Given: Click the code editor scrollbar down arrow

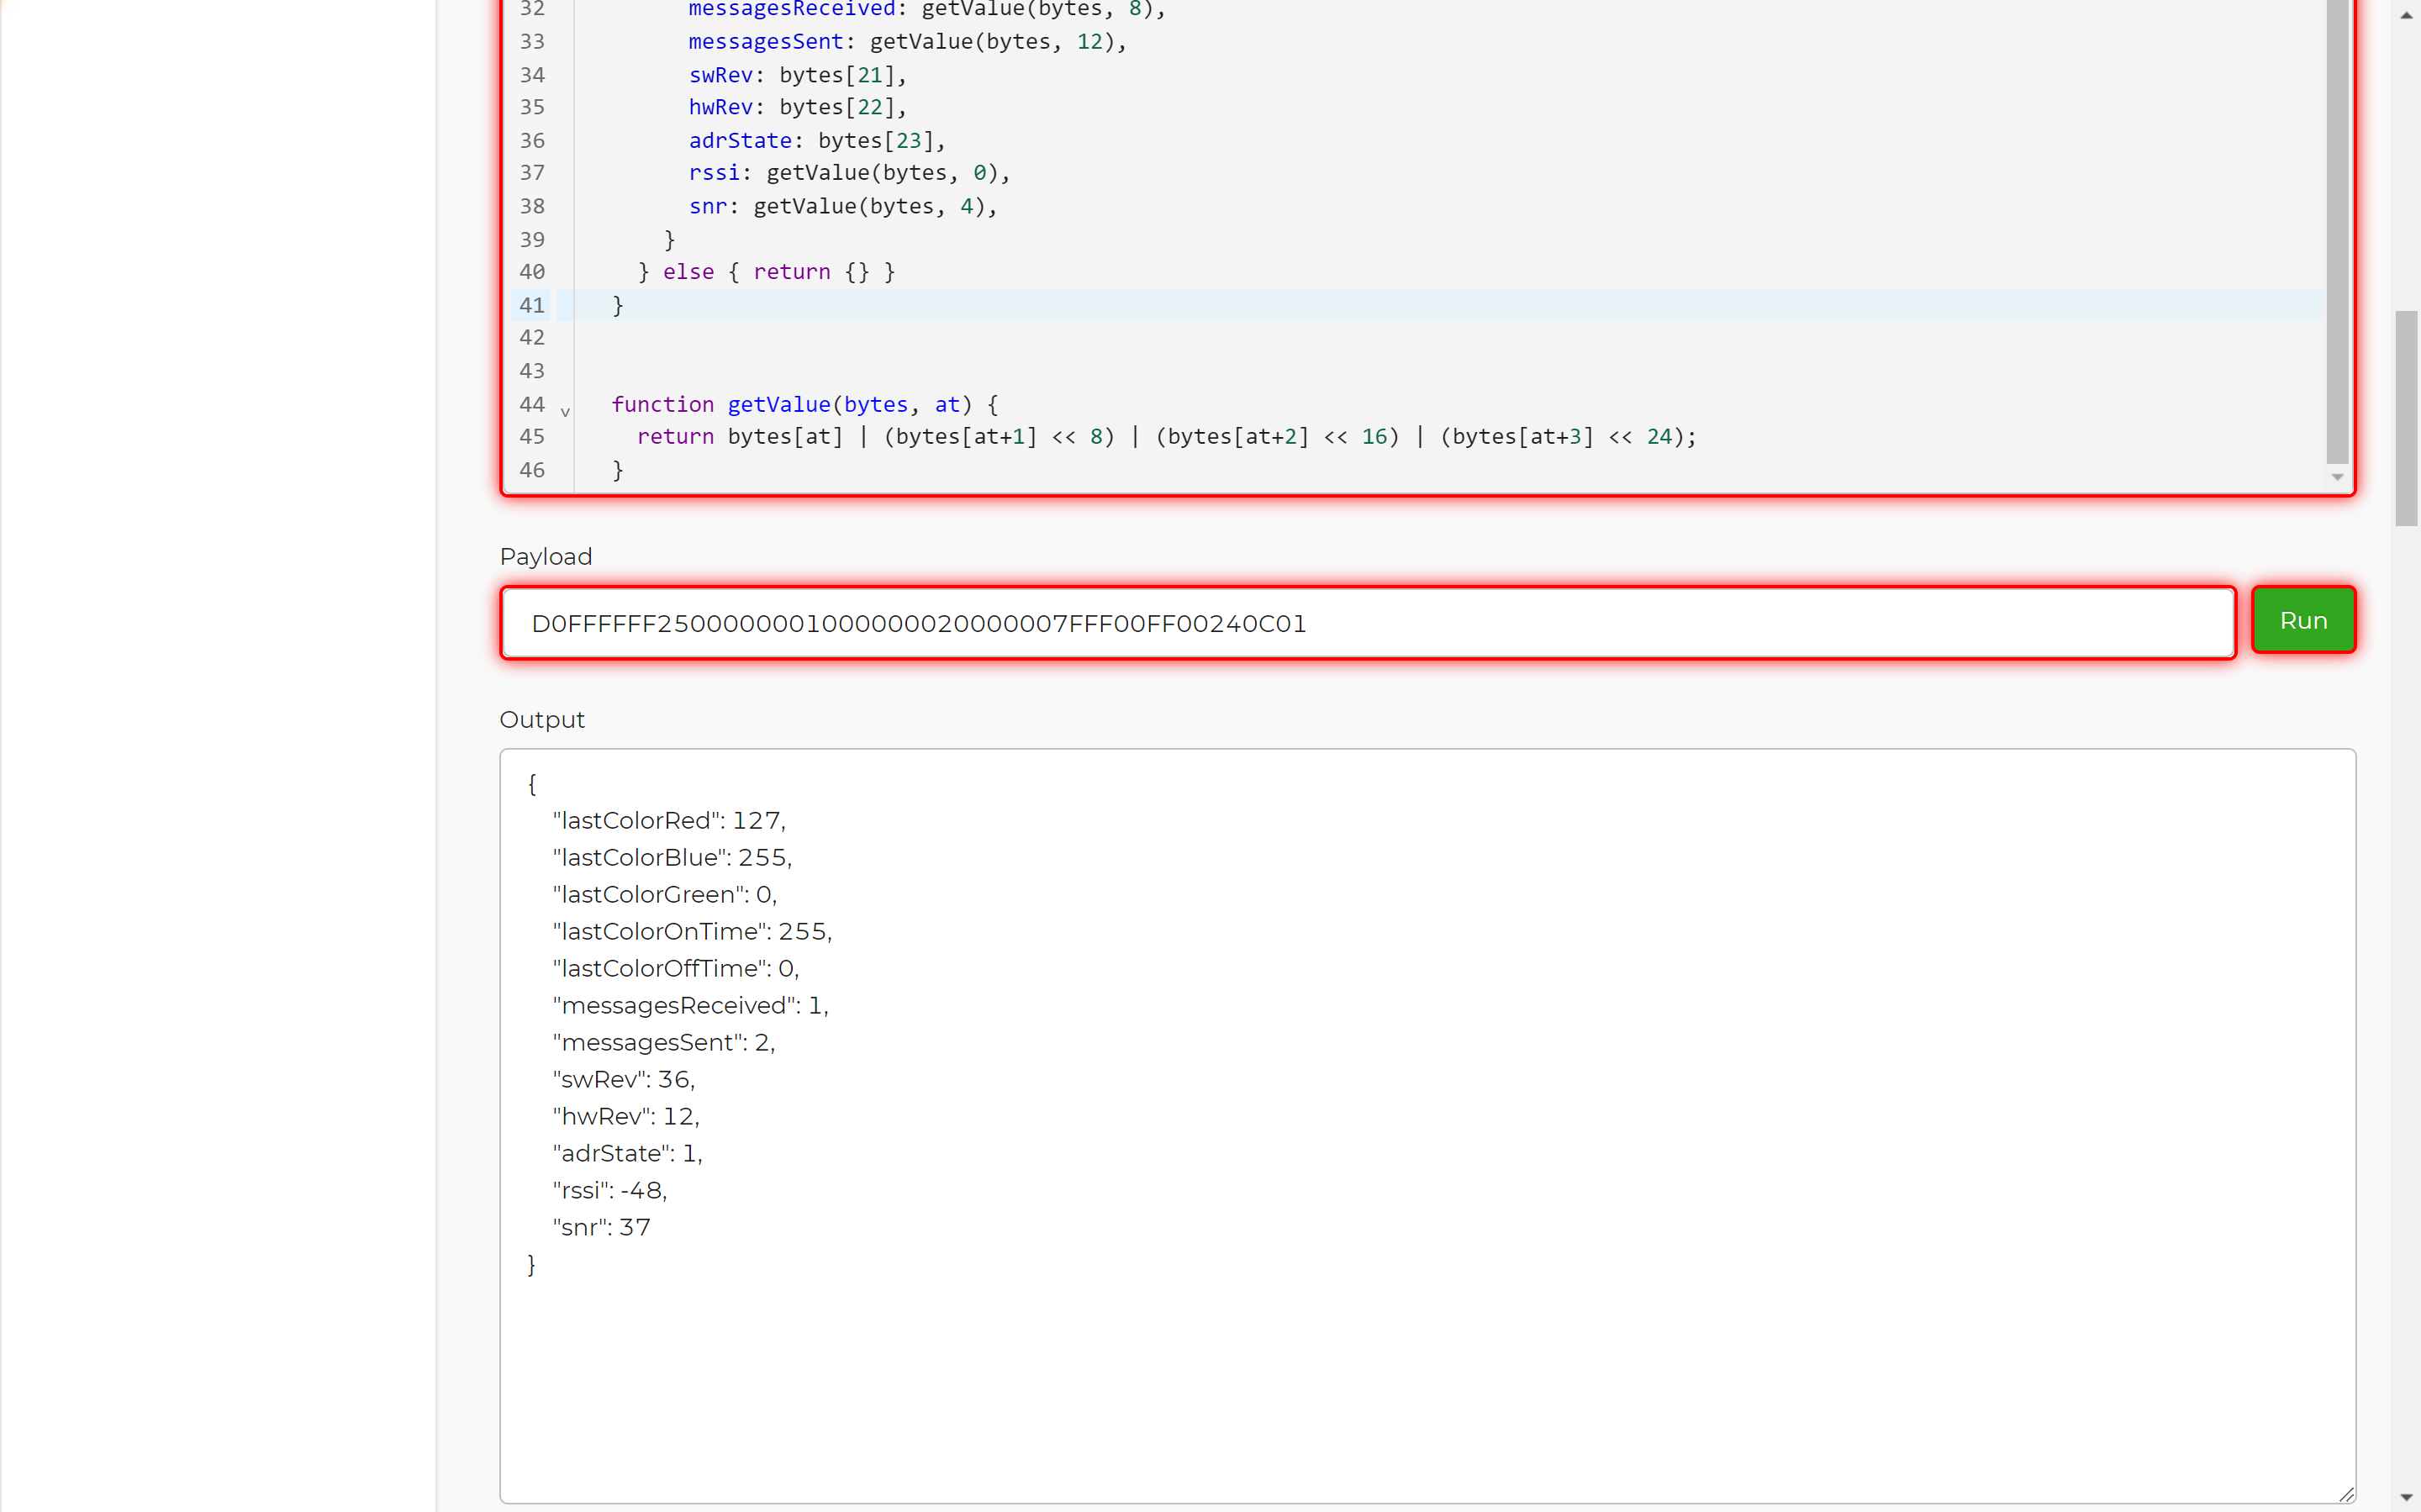Looking at the screenshot, I should point(2337,477).
